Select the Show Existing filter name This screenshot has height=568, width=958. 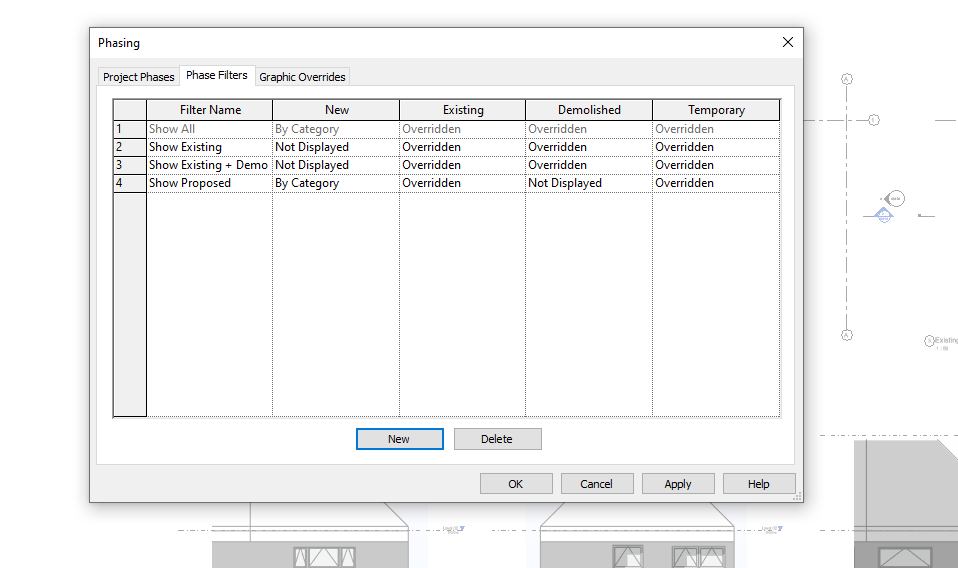tap(210, 147)
